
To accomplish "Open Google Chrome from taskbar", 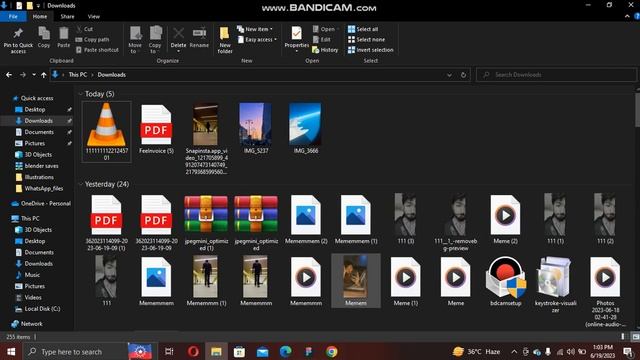I will [x=331, y=351].
